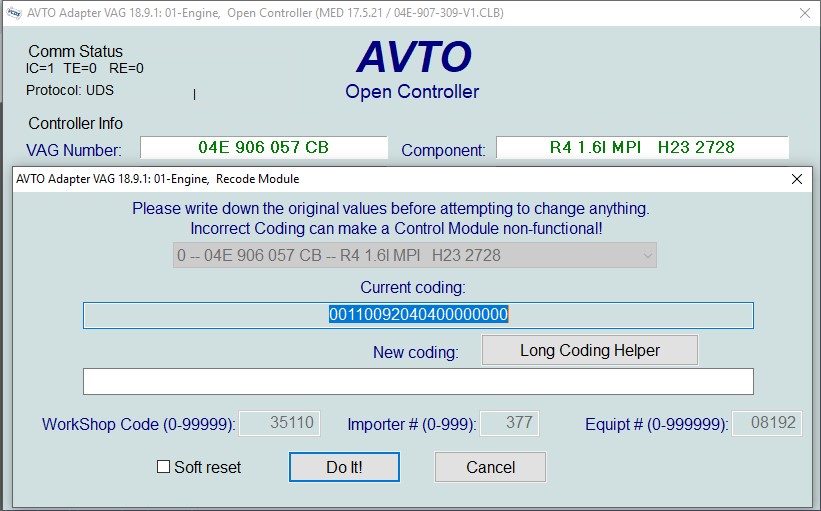Close the Recode Module dialog window

(x=797, y=179)
